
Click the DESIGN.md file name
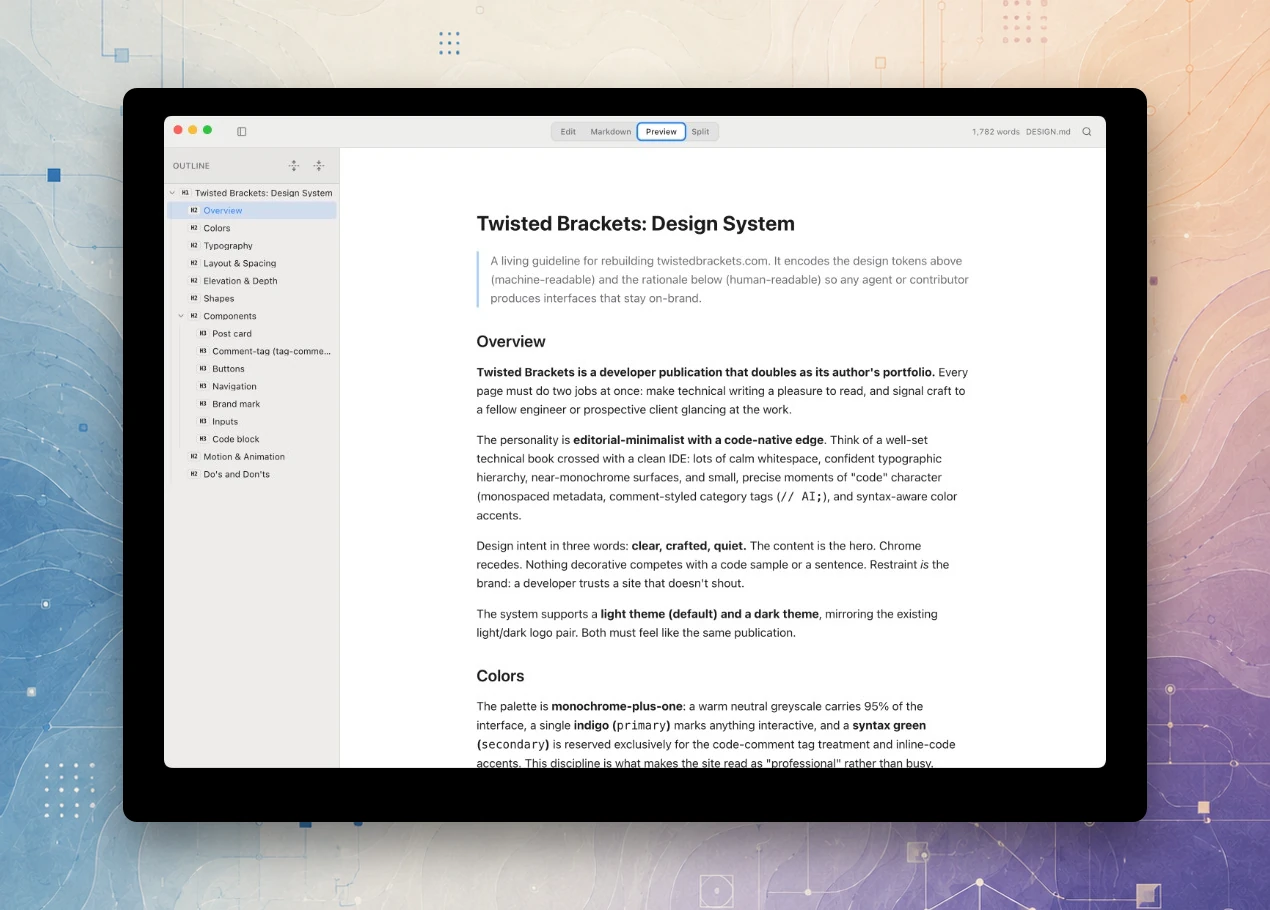click(x=1048, y=132)
